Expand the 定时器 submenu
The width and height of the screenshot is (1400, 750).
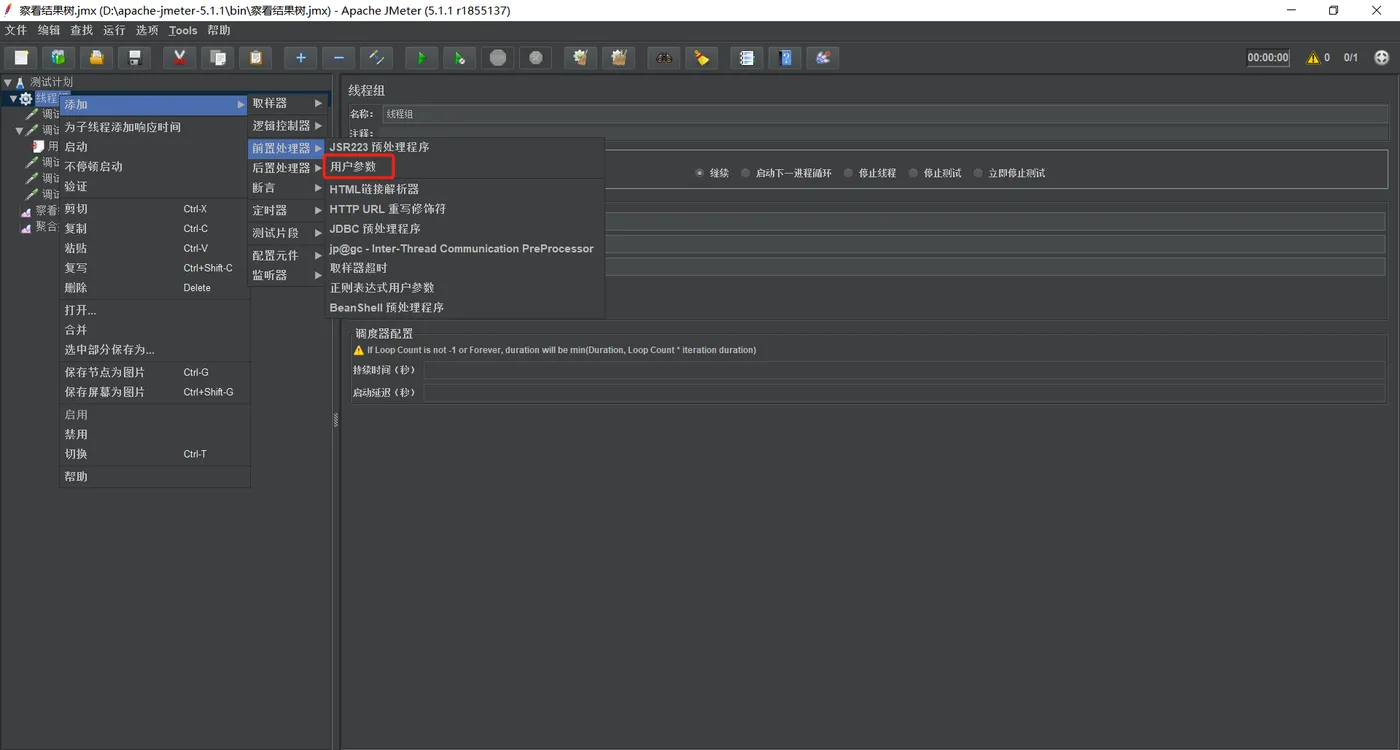(287, 210)
